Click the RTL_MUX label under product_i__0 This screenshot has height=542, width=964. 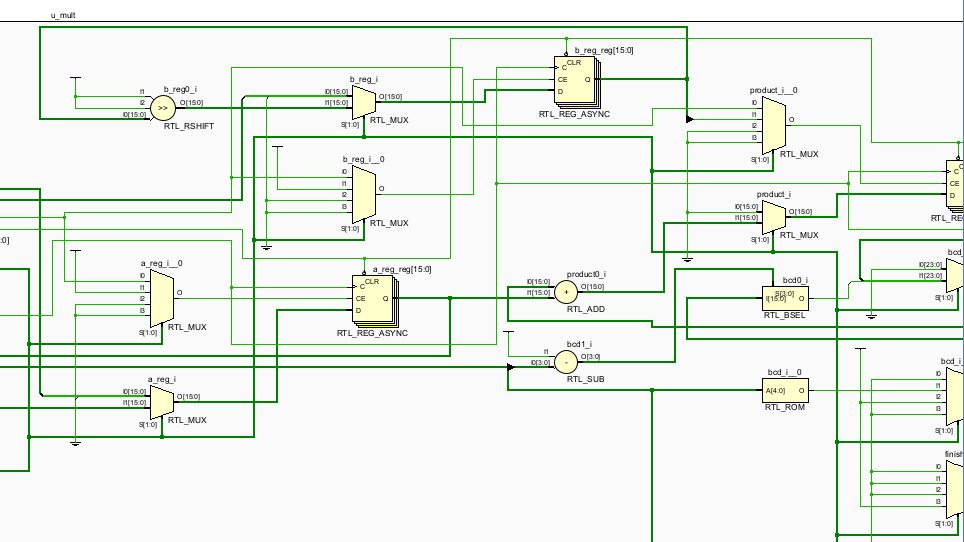(799, 154)
